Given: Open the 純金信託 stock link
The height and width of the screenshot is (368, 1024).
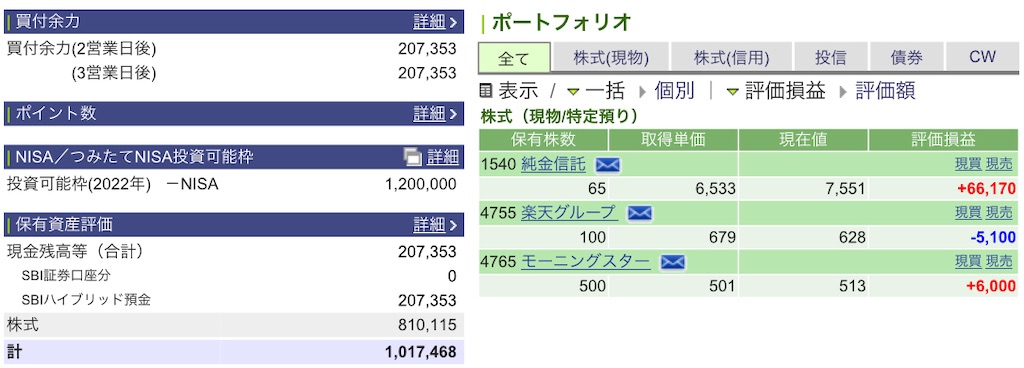Looking at the screenshot, I should [x=553, y=164].
